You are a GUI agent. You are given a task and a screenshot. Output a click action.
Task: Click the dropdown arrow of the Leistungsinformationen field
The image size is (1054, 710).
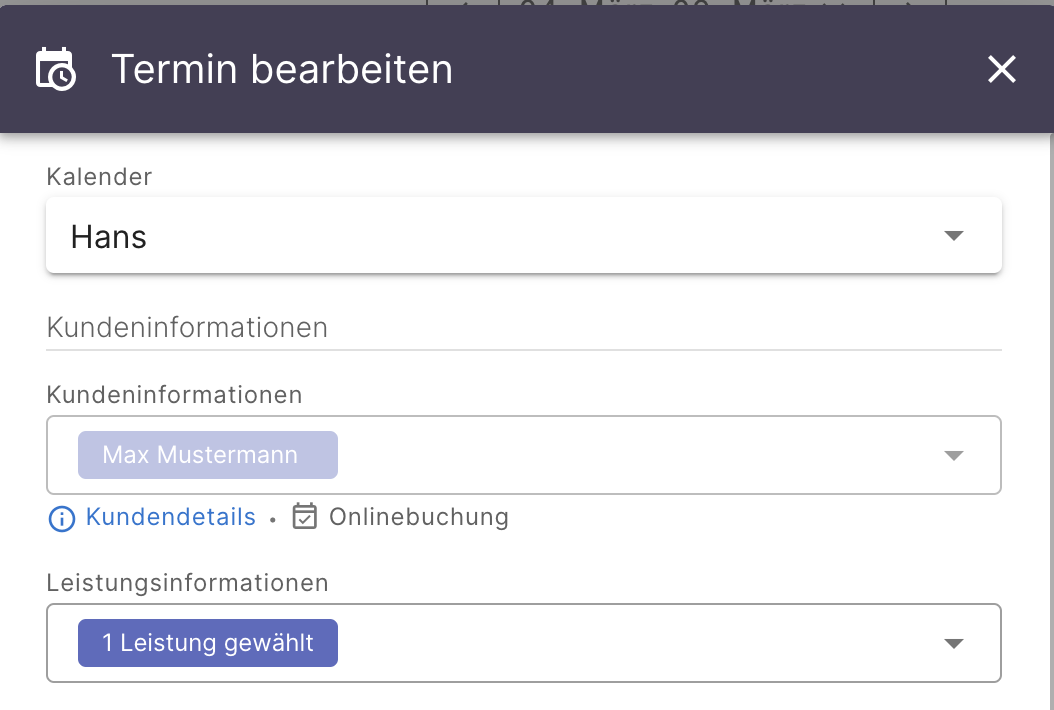click(954, 643)
